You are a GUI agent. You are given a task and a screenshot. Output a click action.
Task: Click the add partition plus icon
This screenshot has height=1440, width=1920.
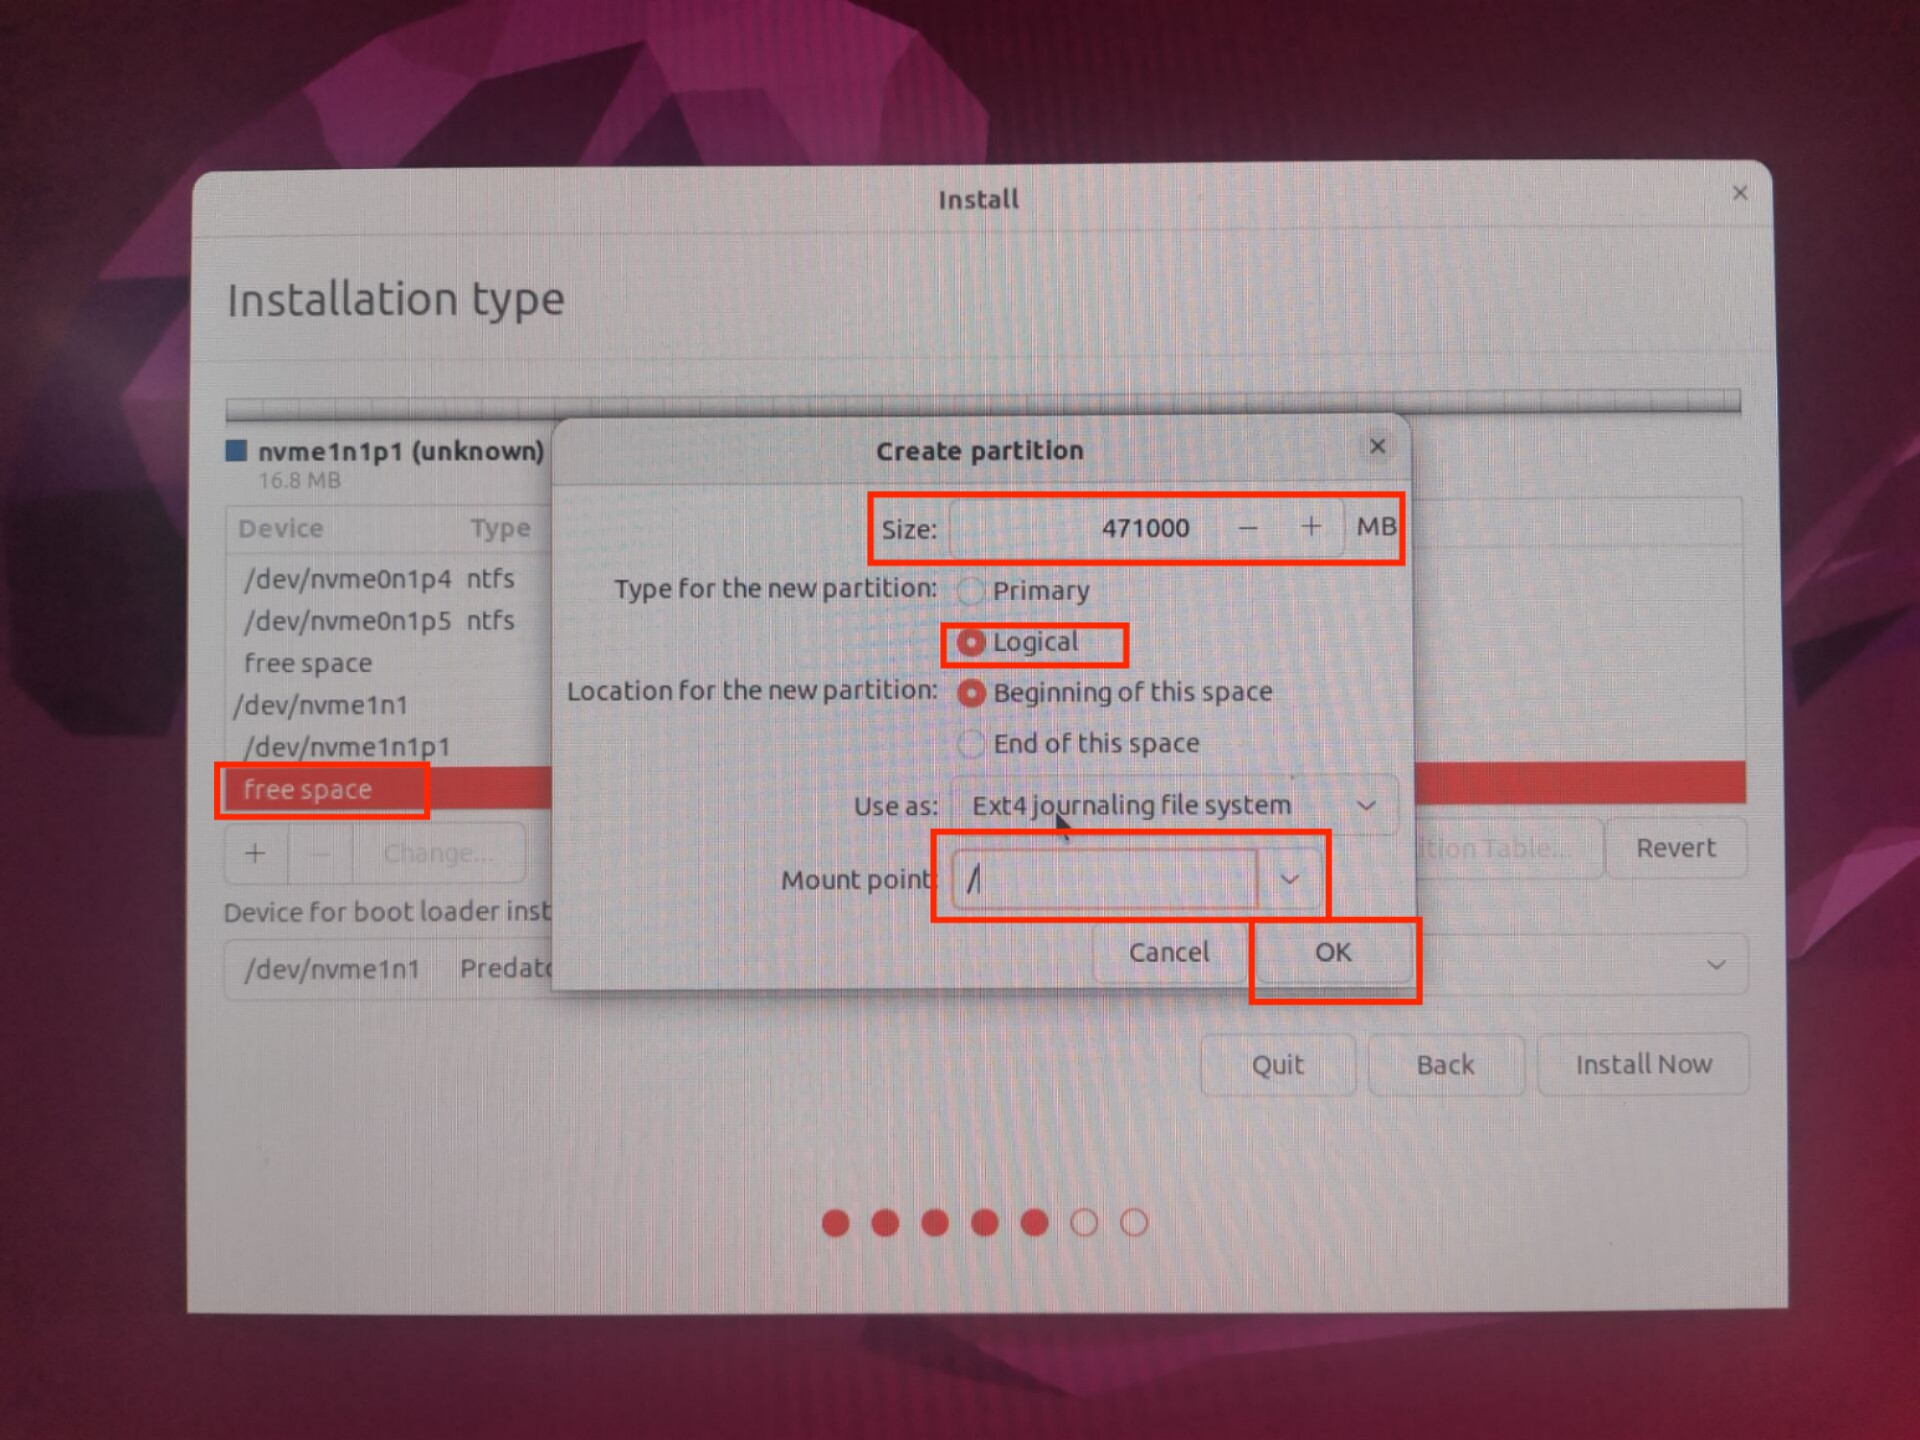[x=256, y=853]
